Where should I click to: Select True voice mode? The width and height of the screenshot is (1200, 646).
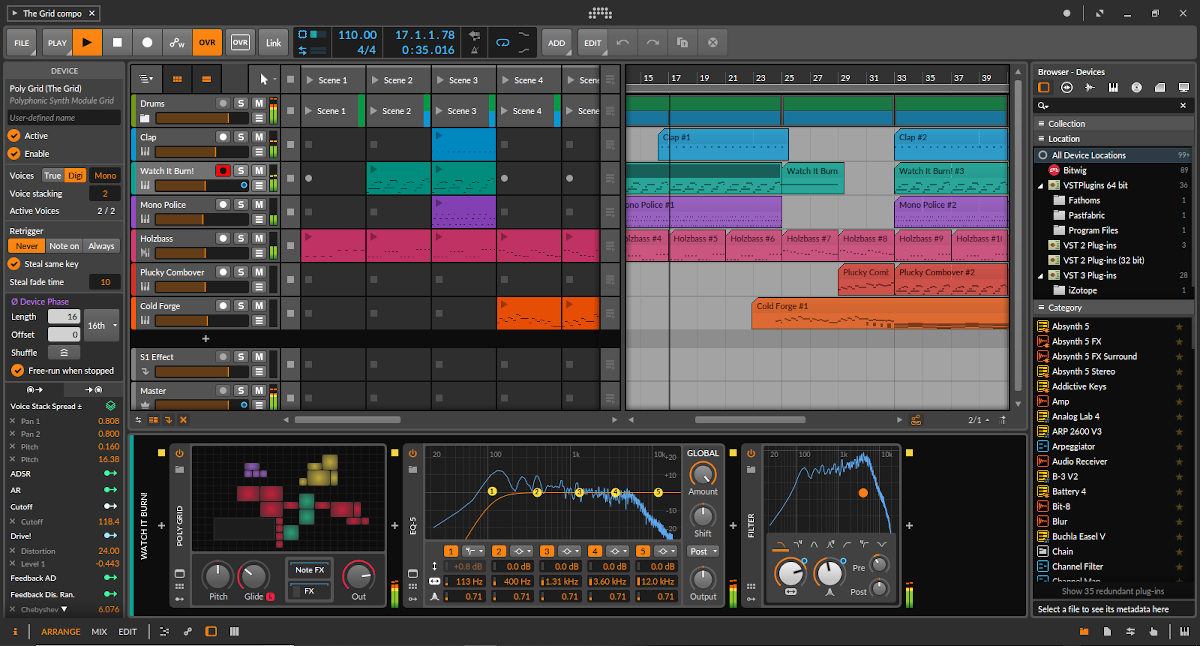(x=52, y=175)
